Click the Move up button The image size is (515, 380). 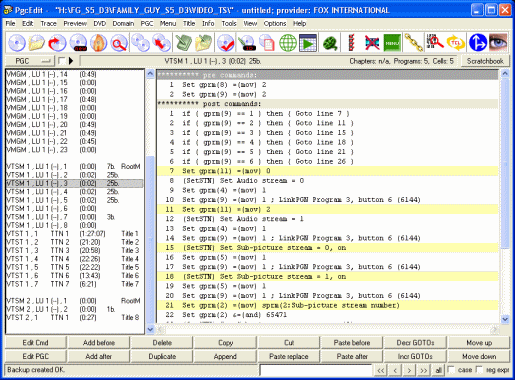(x=479, y=343)
